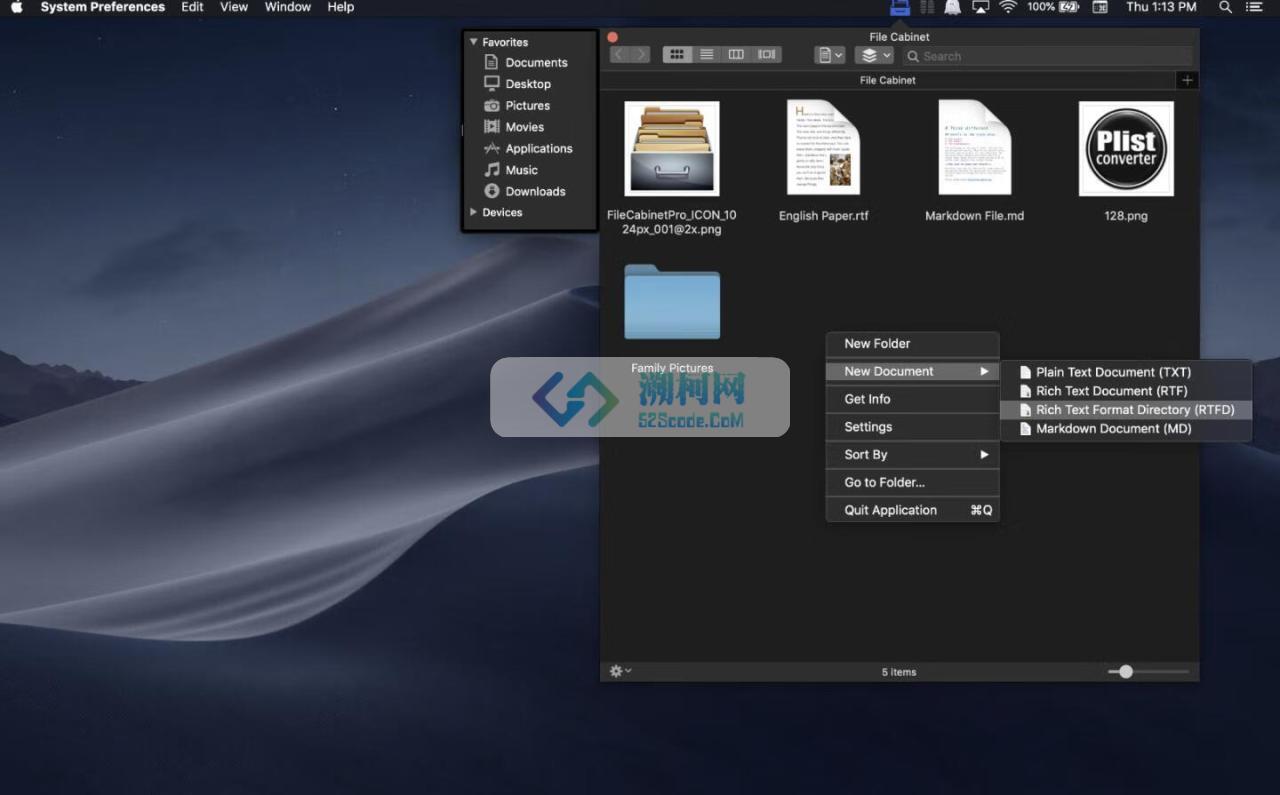Choose Quit Application menu entry
1280x795 pixels.
pyautogui.click(x=913, y=510)
